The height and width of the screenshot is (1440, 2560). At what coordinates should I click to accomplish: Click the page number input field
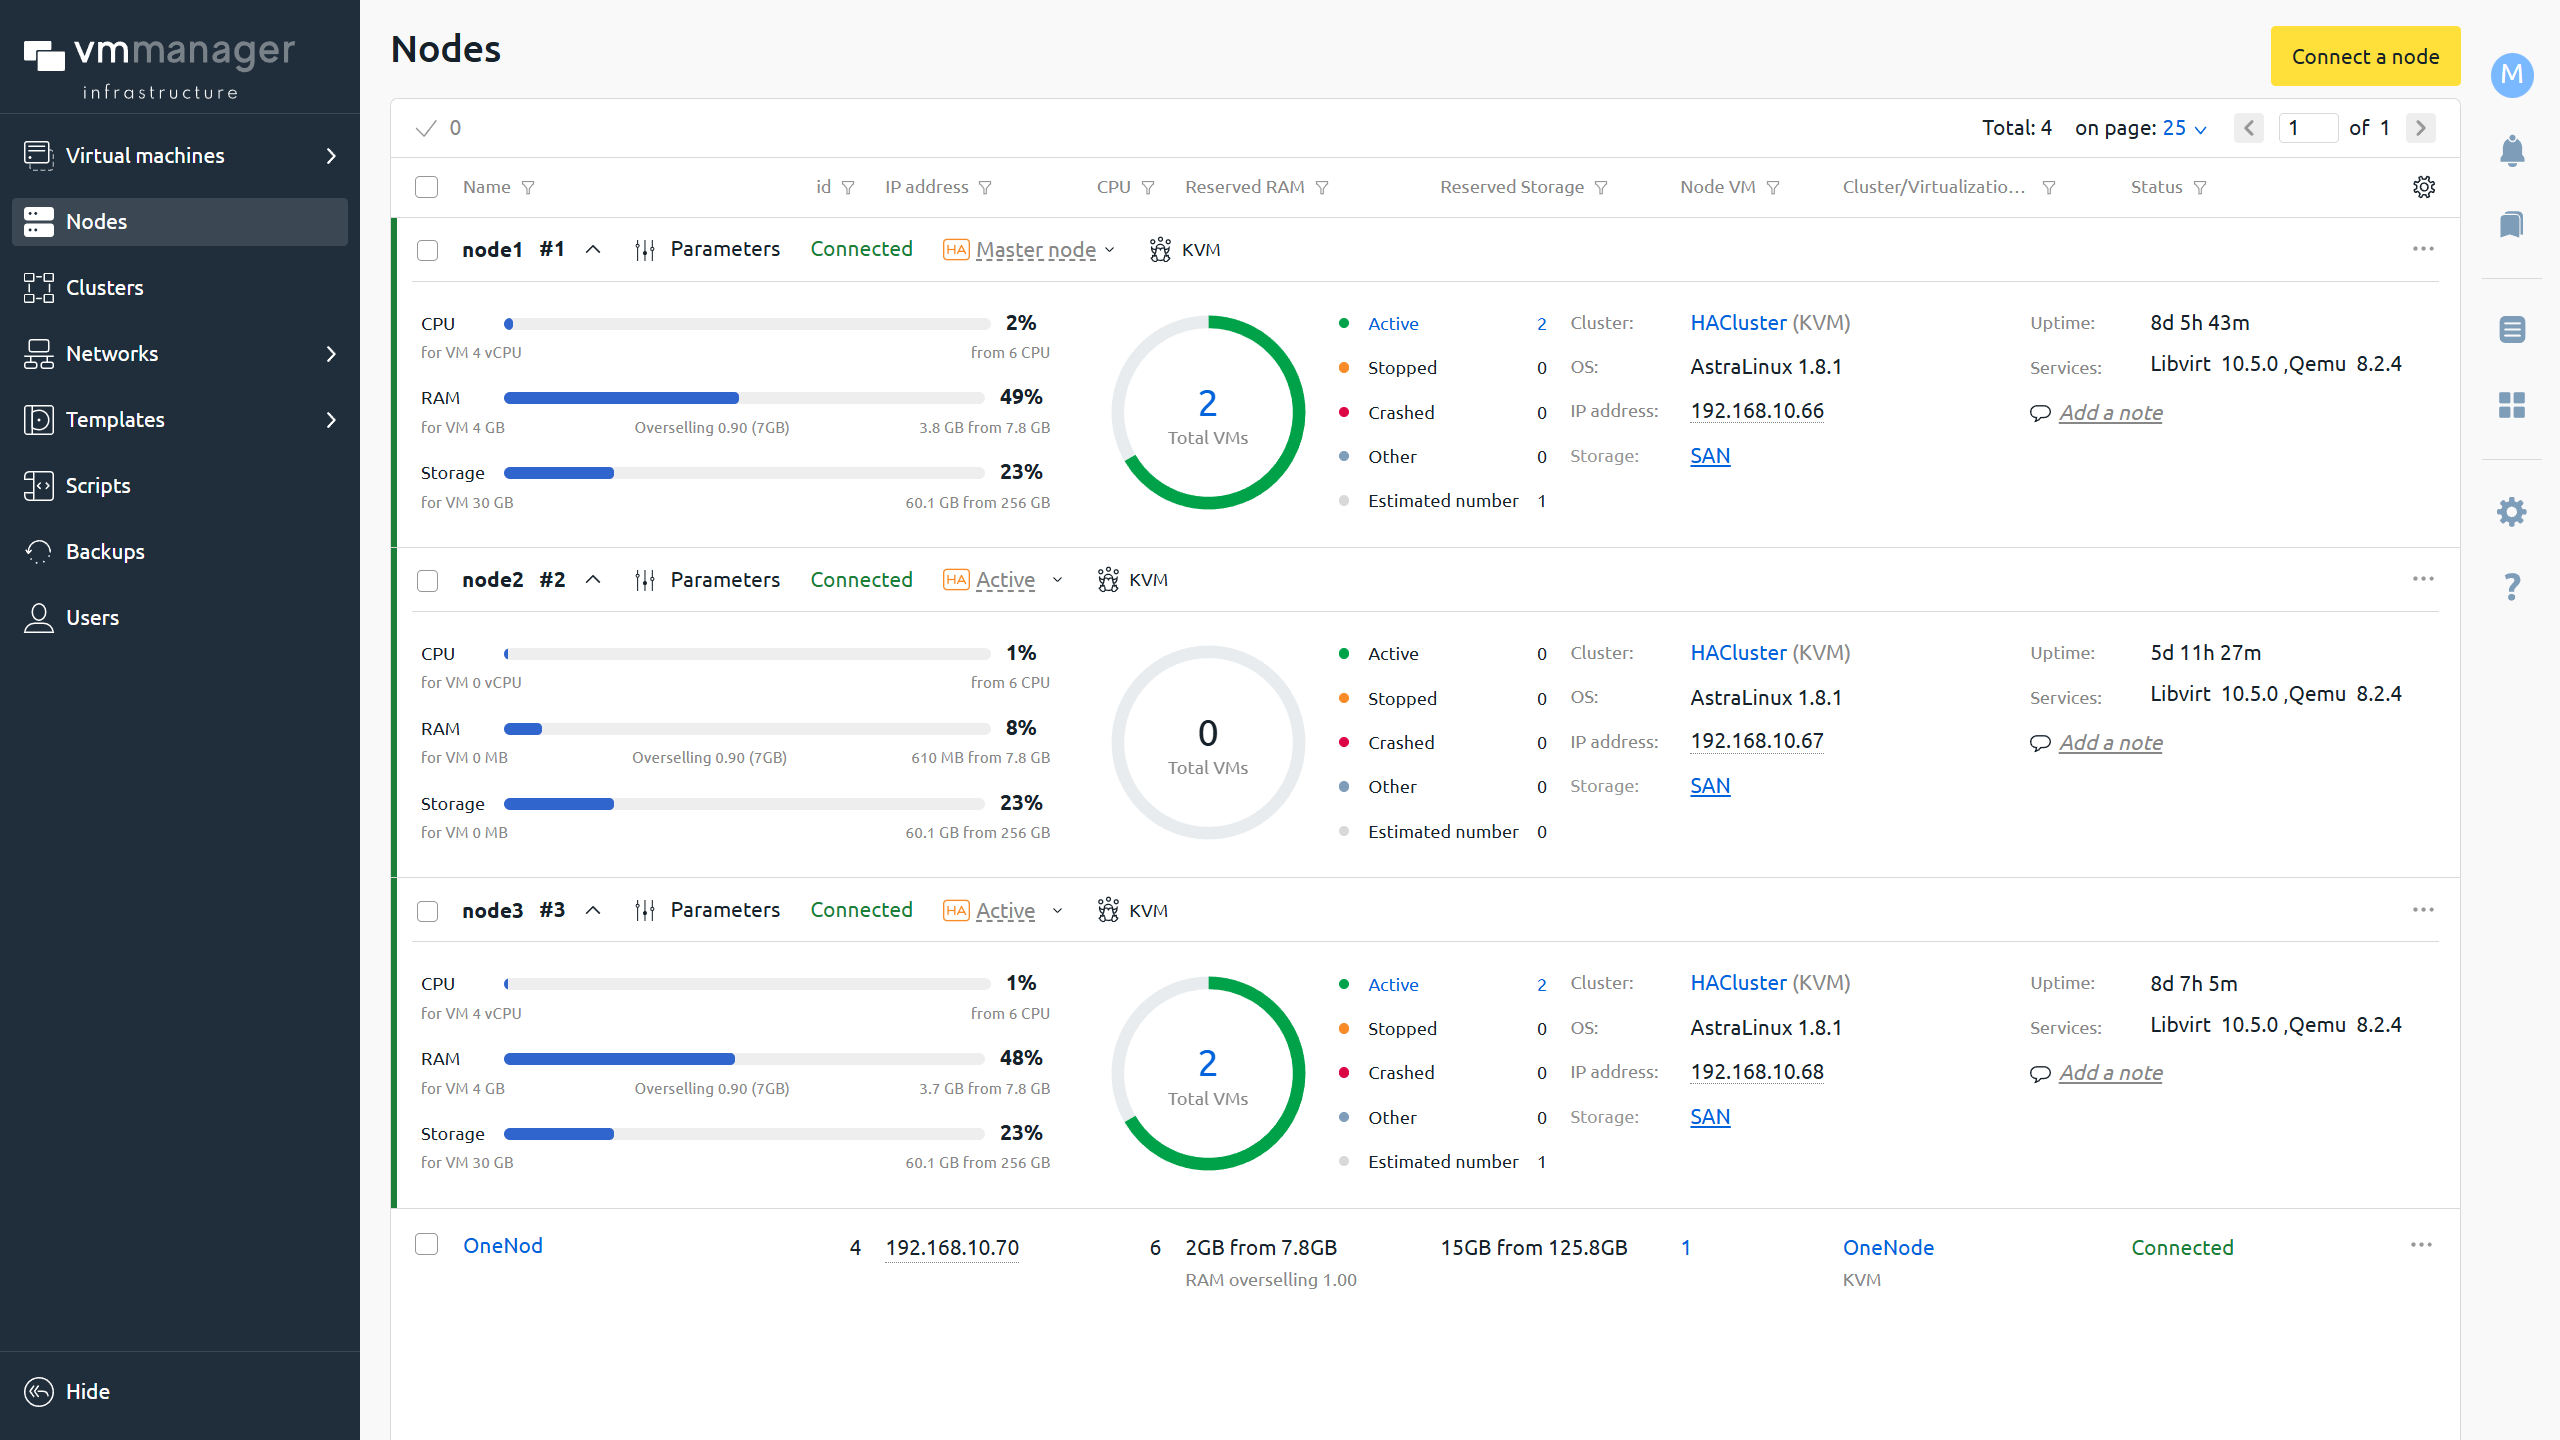tap(2306, 128)
